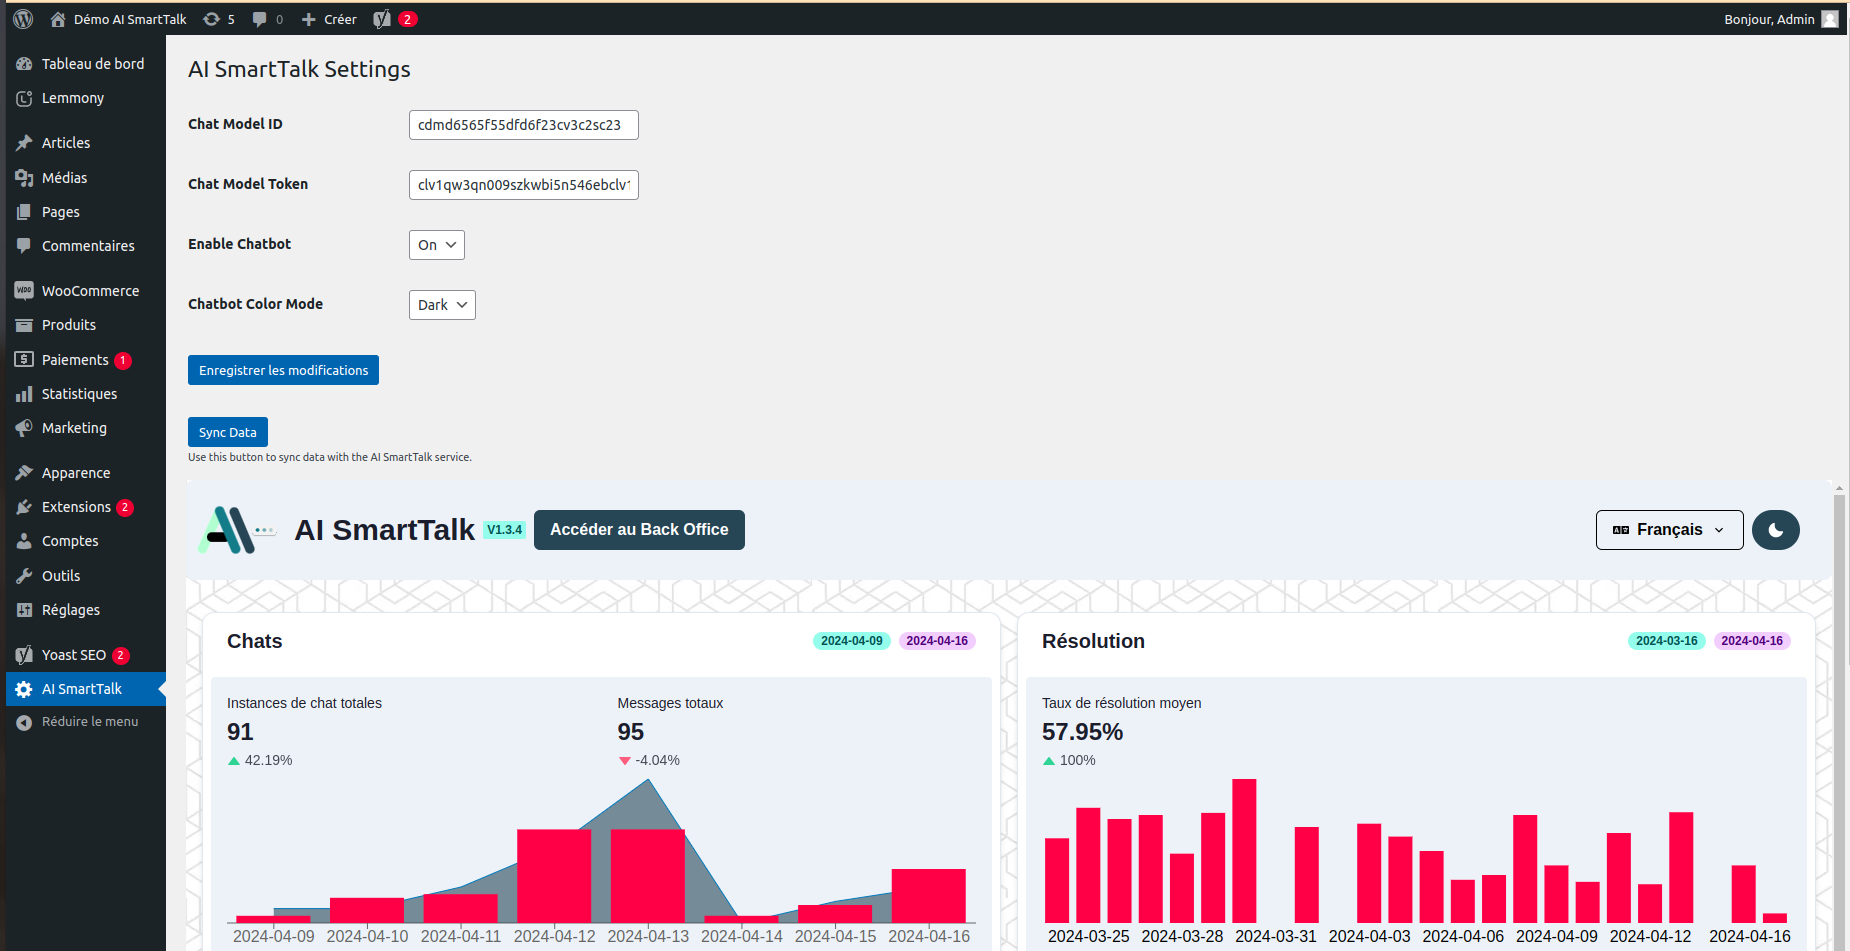Click the Outils wrench icon
1850x951 pixels.
click(24, 576)
